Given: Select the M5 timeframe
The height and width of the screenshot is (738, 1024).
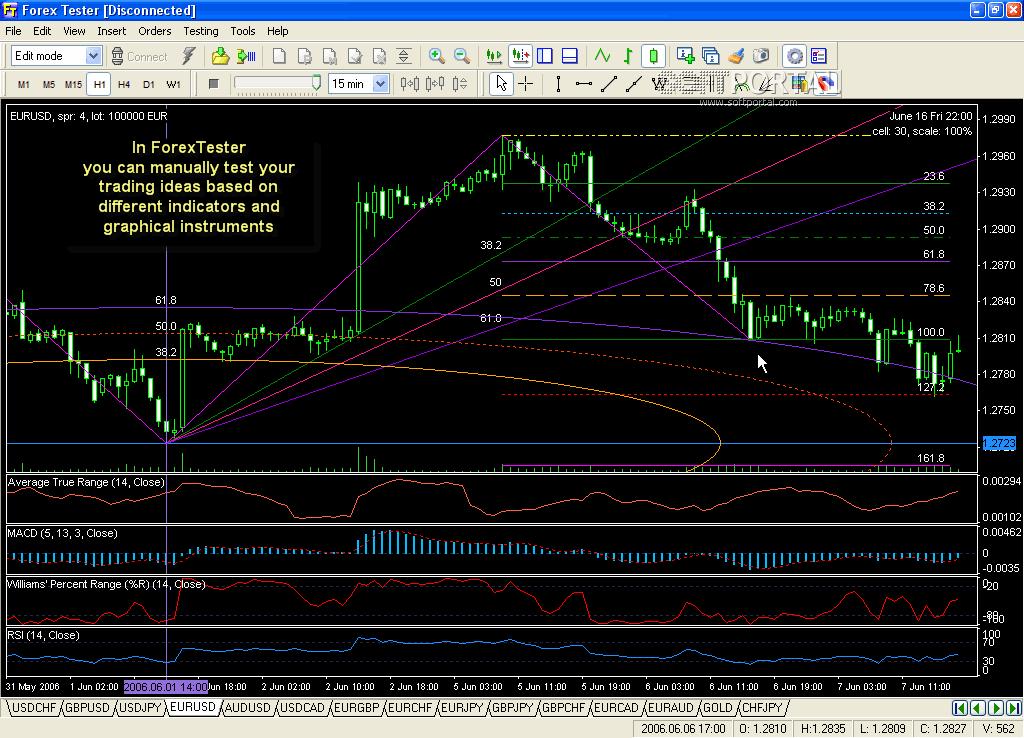Looking at the screenshot, I should (49, 84).
